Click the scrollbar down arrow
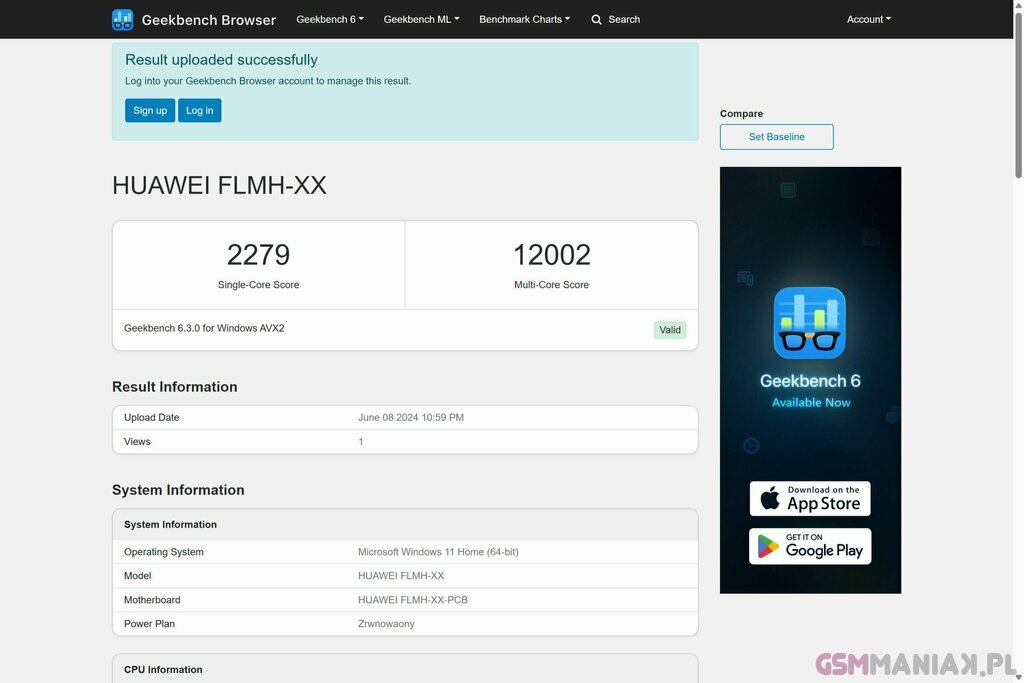This screenshot has height=683, width=1024. point(1018,677)
